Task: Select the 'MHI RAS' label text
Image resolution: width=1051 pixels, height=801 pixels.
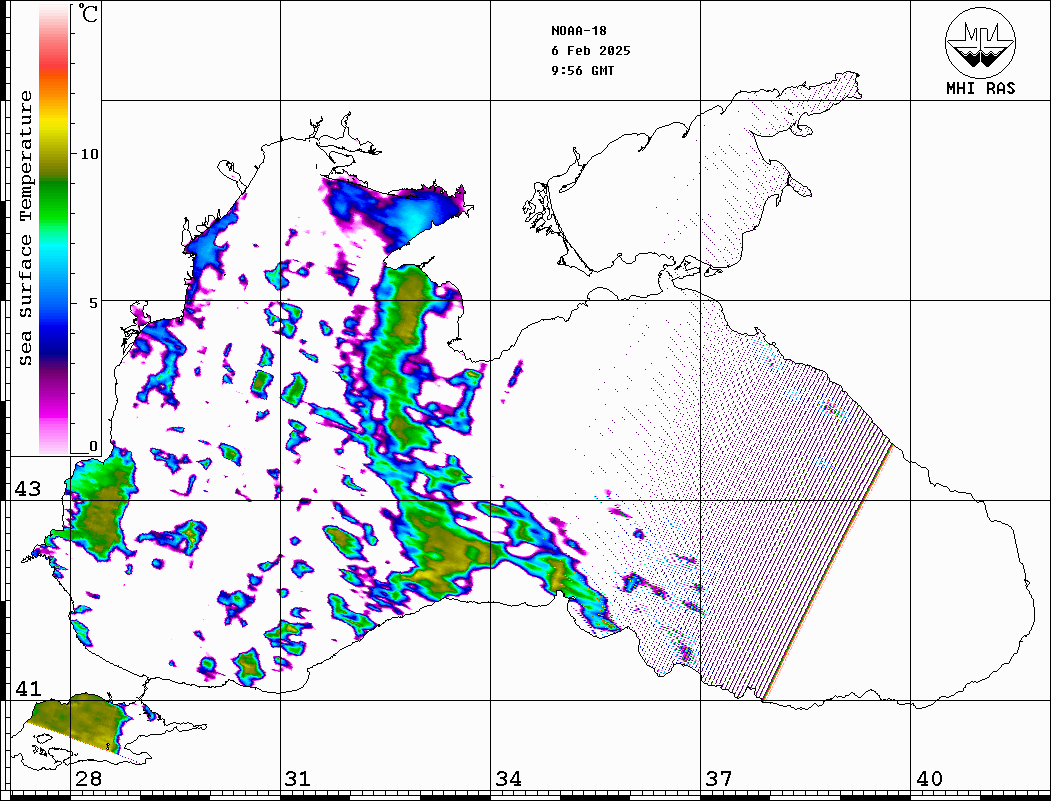Action: tap(981, 88)
